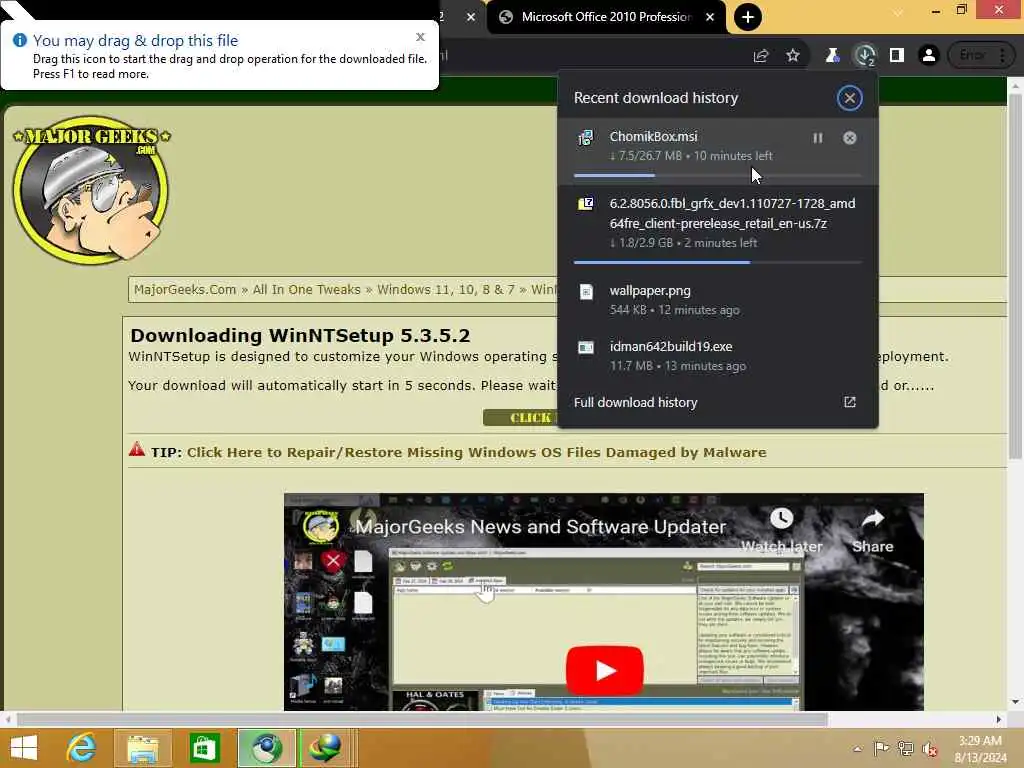Screen dimensions: 1024x768
Task: Click Share on the embedded video
Action: (872, 530)
